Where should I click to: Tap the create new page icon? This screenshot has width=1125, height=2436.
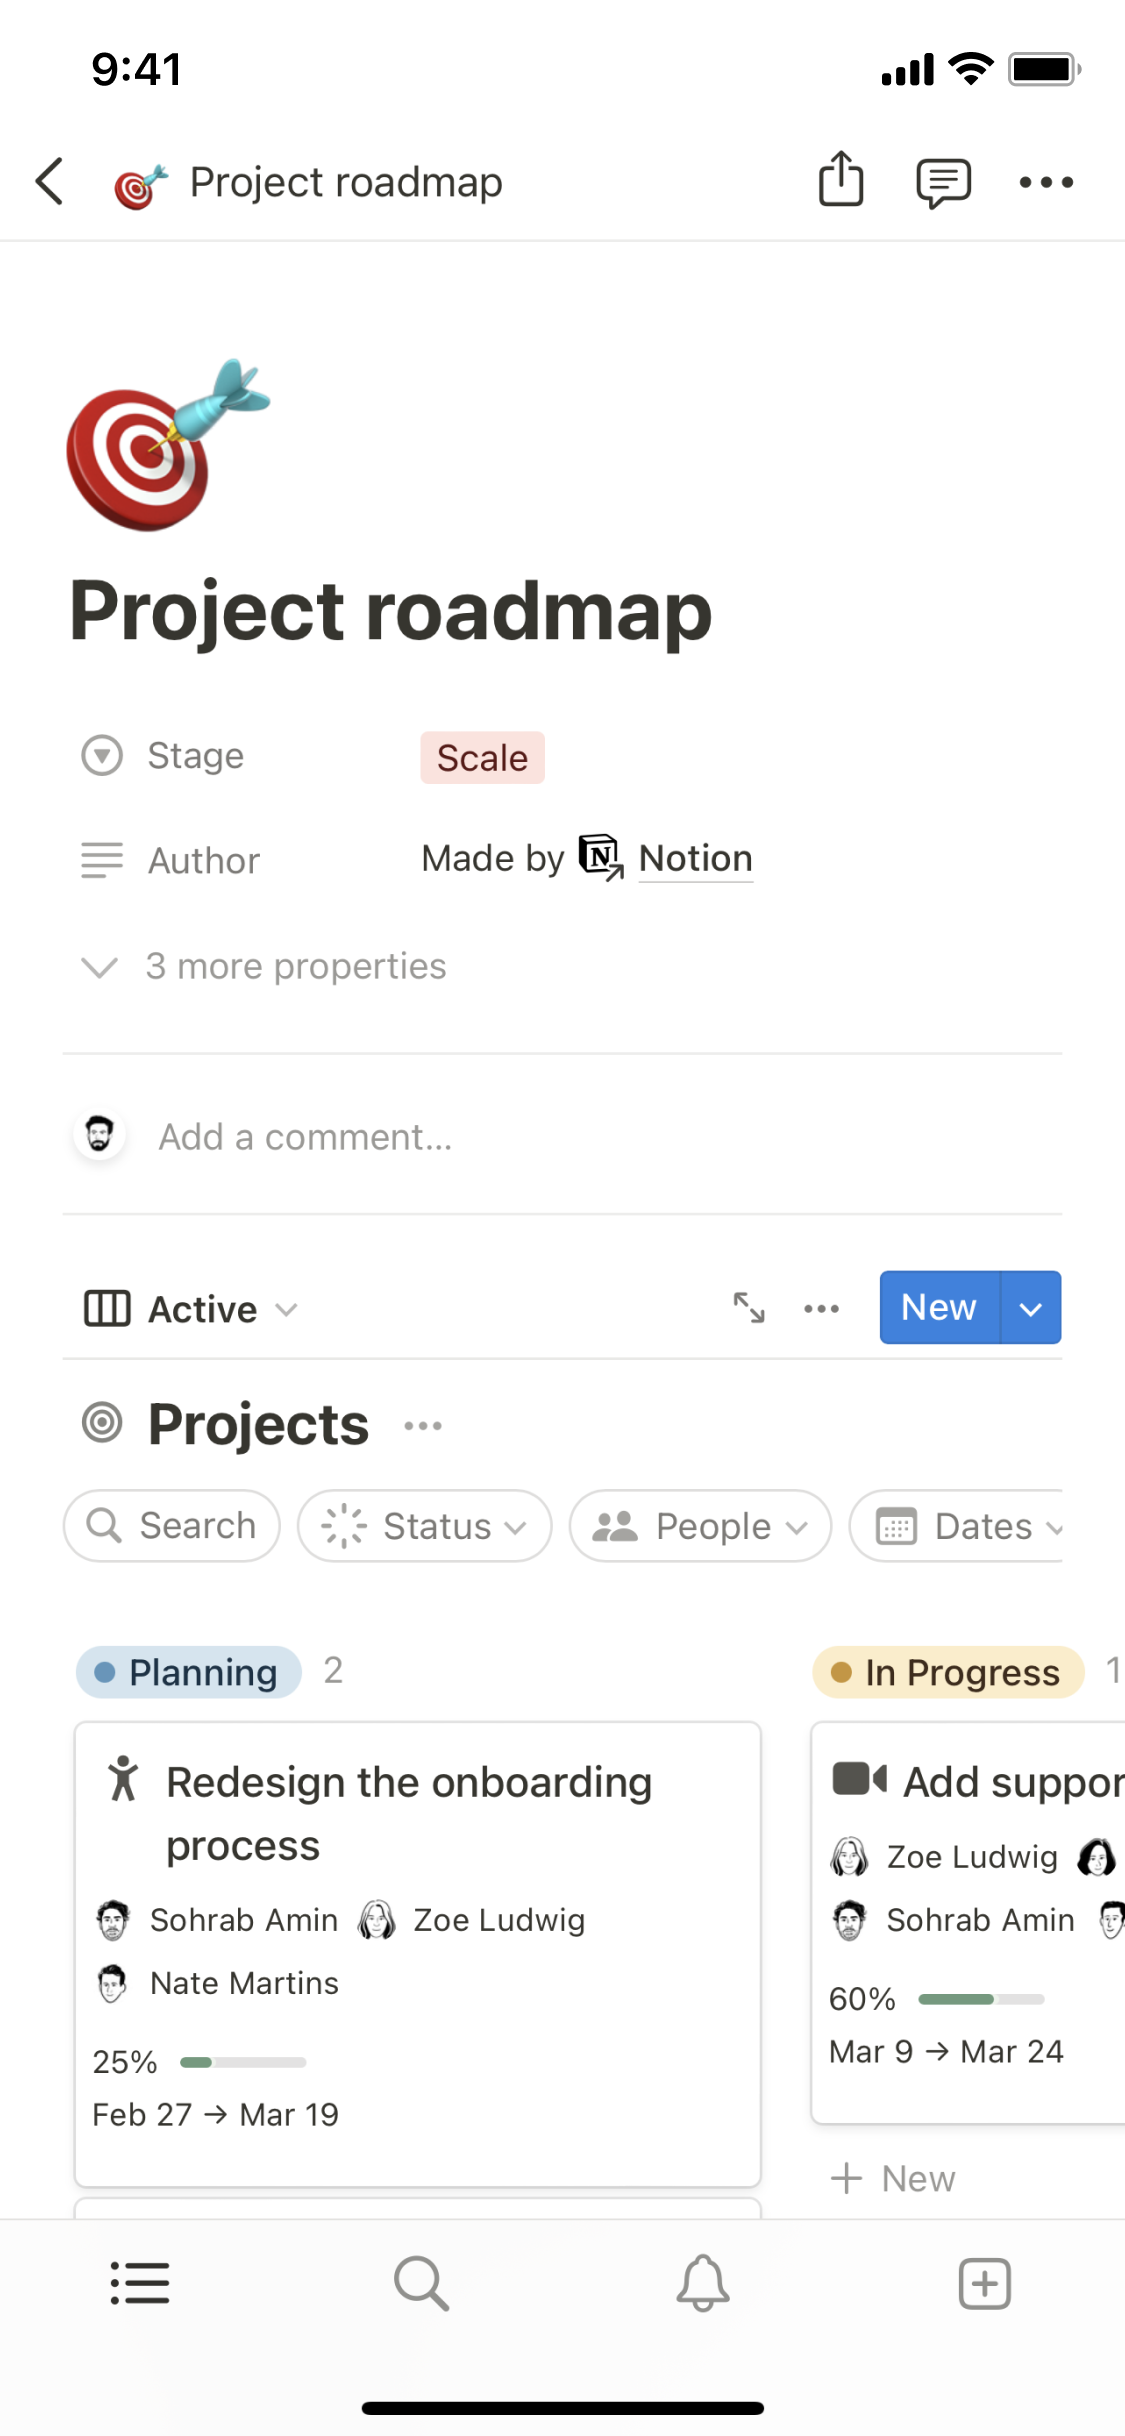tap(985, 2284)
